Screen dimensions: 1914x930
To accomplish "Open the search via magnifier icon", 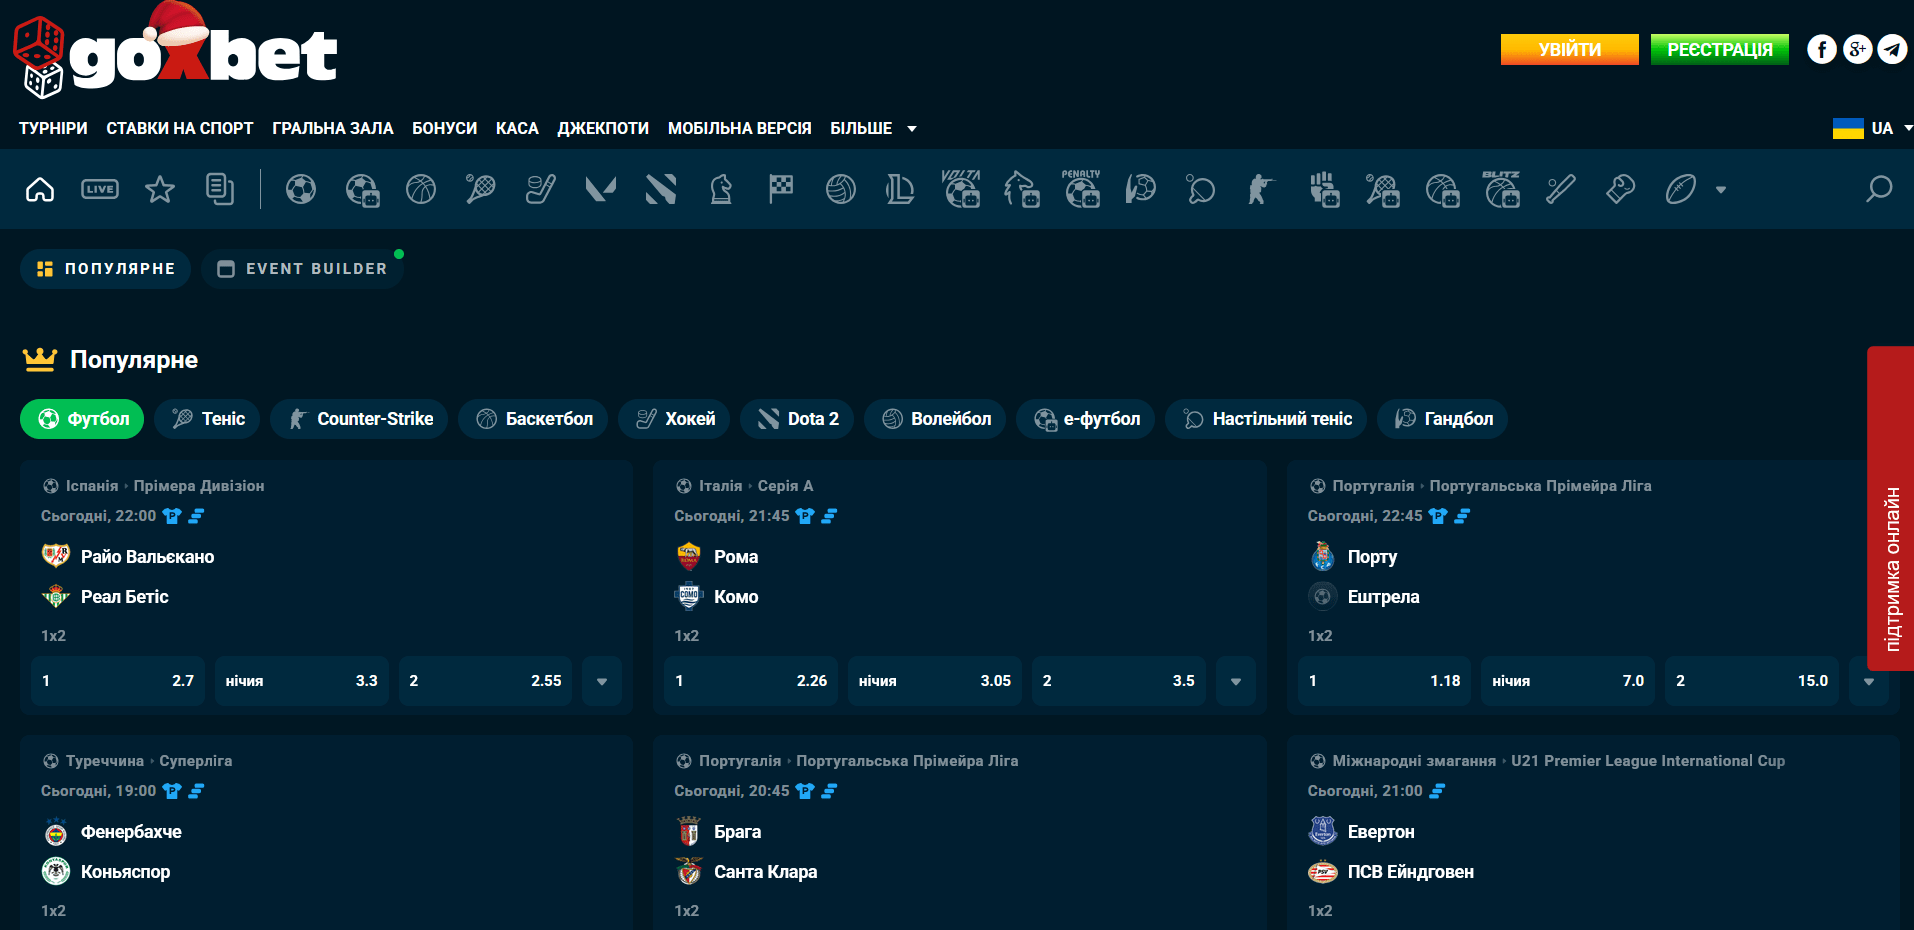I will (x=1880, y=189).
